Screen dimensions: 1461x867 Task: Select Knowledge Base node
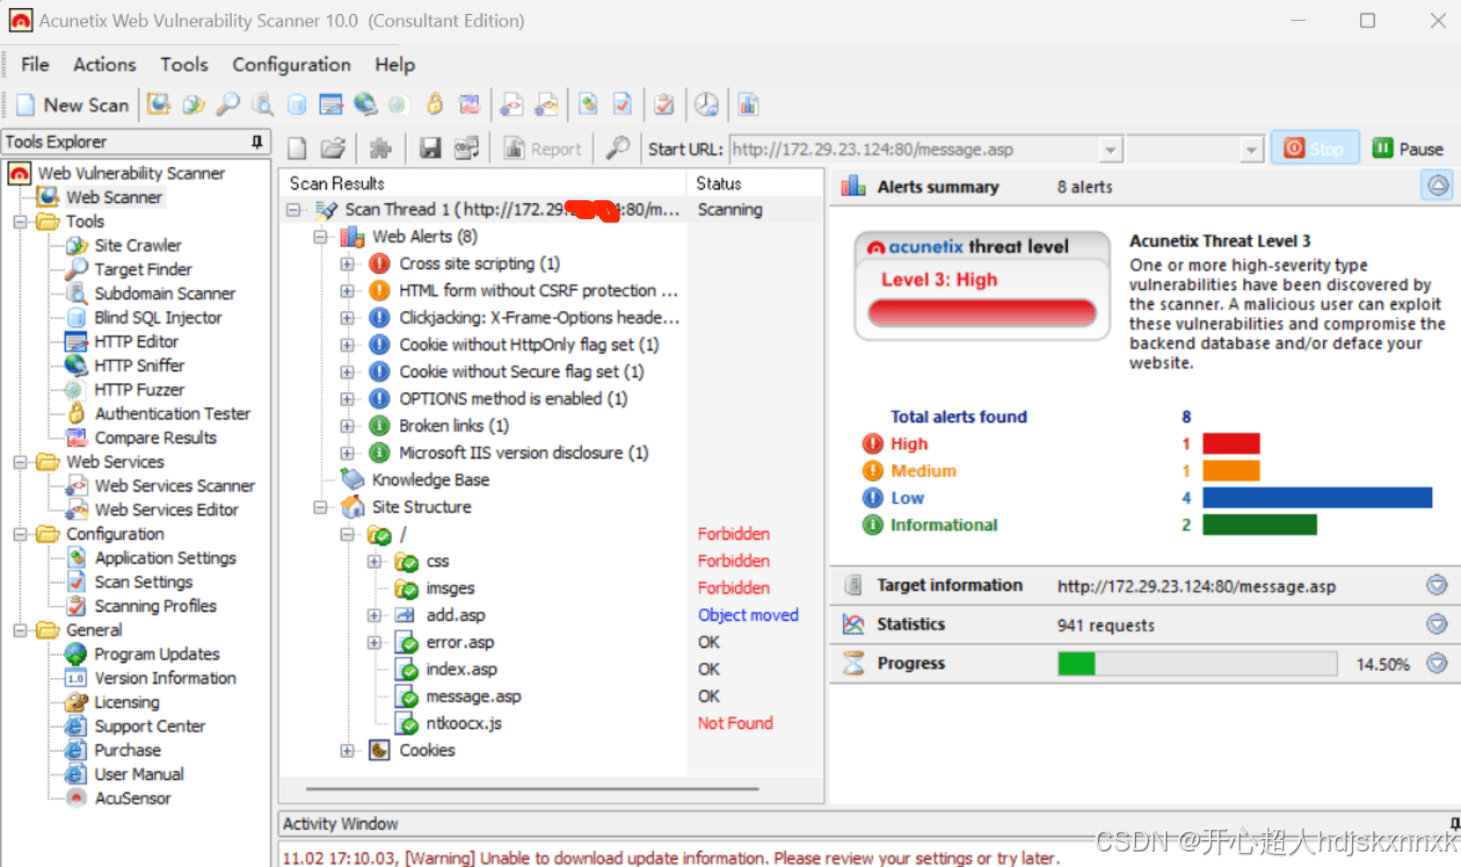coord(430,480)
